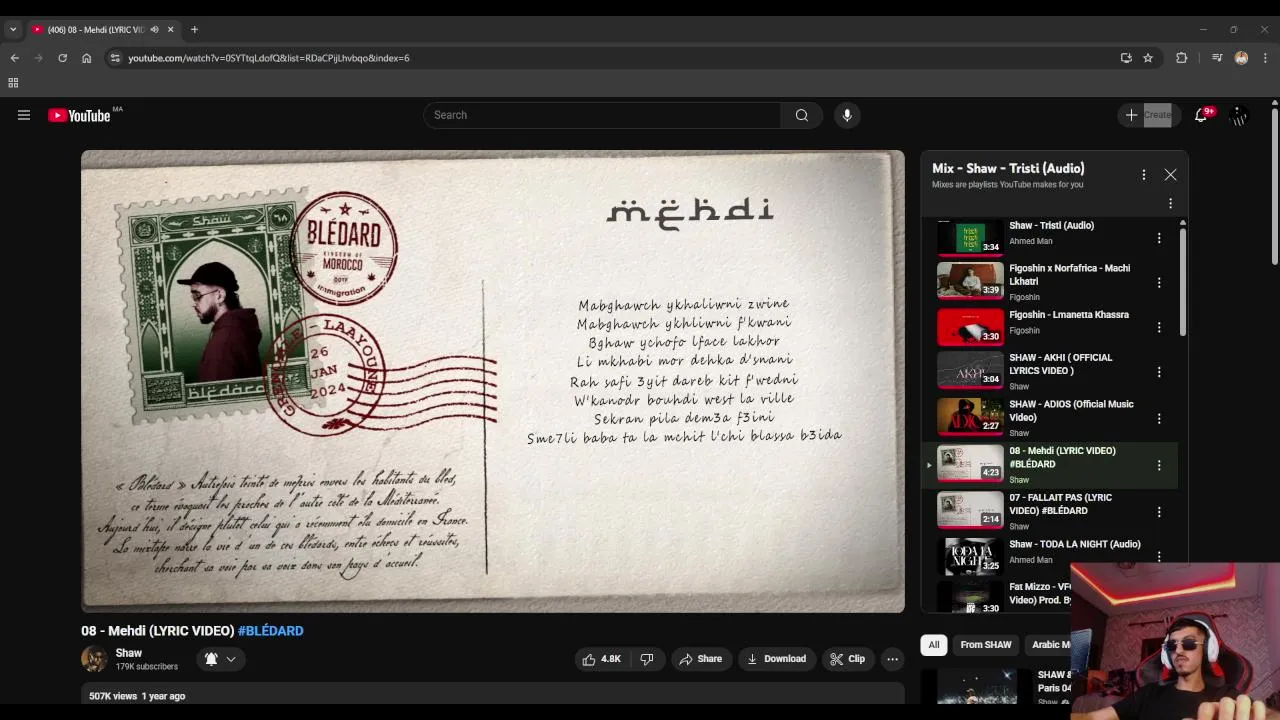Open options for TODA LA NIGHT video
Viewport: 1280px width, 720px height.
click(x=1159, y=556)
